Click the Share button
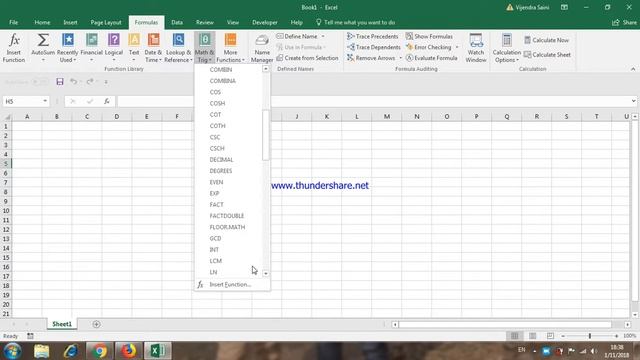The height and width of the screenshot is (360, 640). tap(624, 22)
